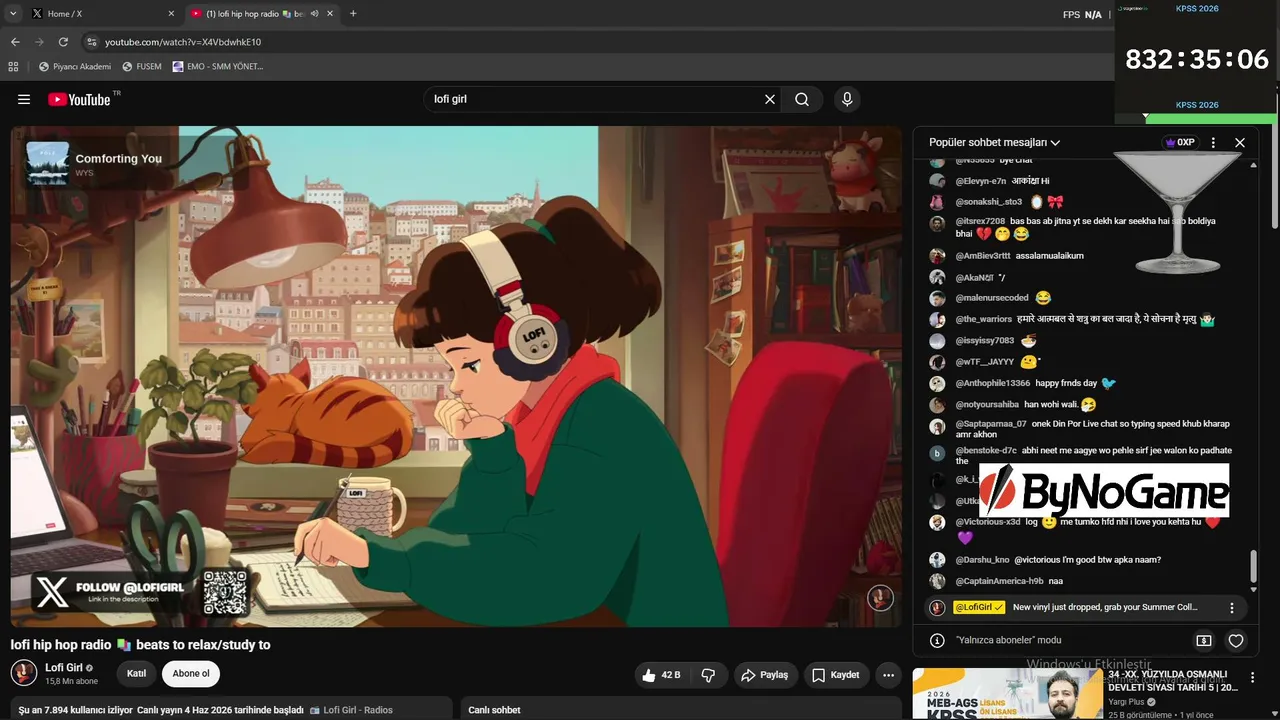This screenshot has height=720, width=1280.
Task: Click the video's channel watermark avatar
Action: pos(880,598)
